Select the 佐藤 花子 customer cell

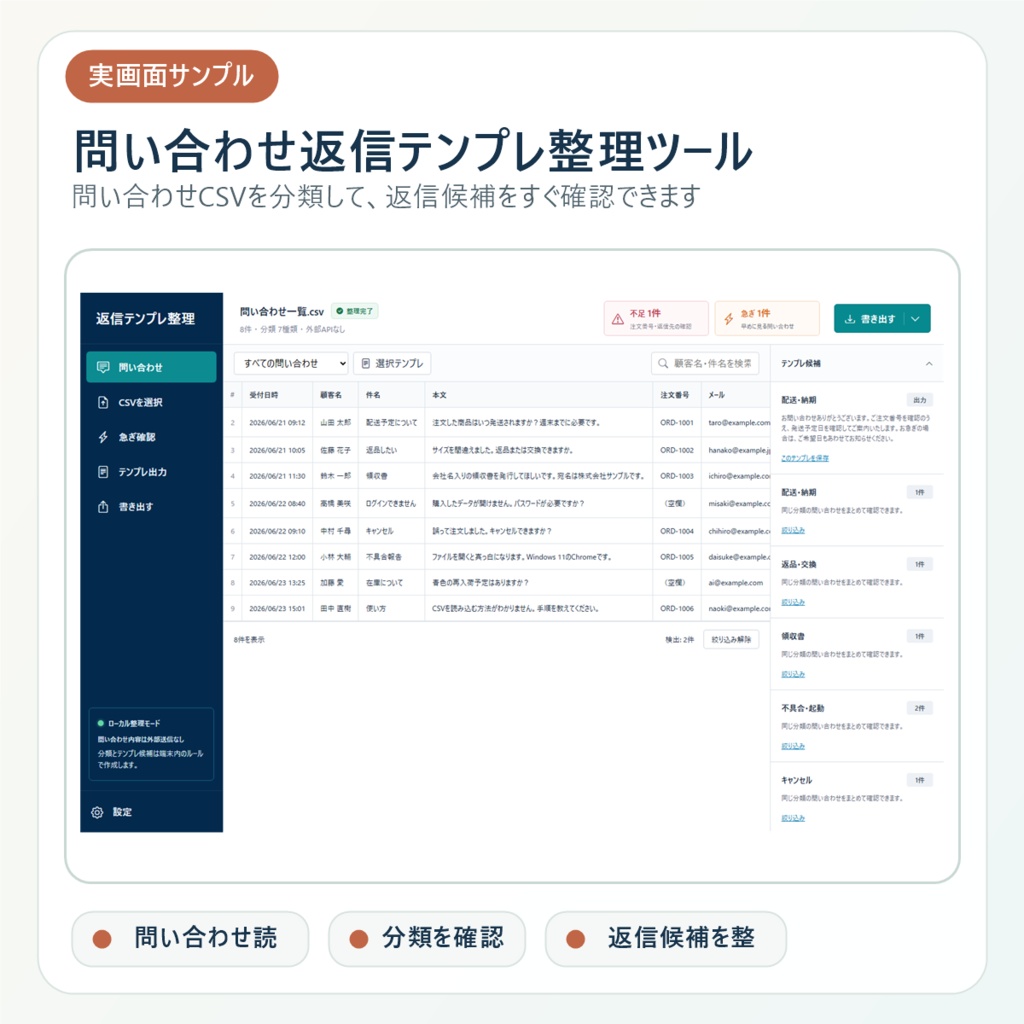click(336, 450)
